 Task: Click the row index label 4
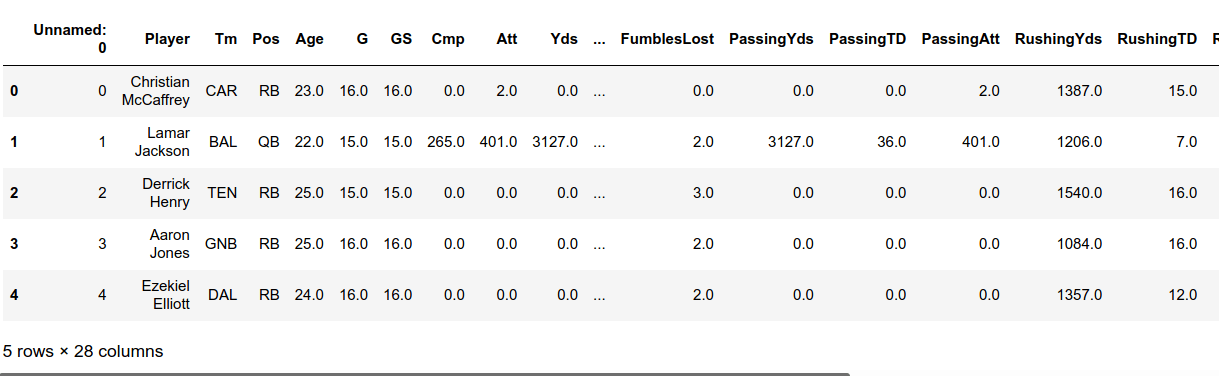14,295
